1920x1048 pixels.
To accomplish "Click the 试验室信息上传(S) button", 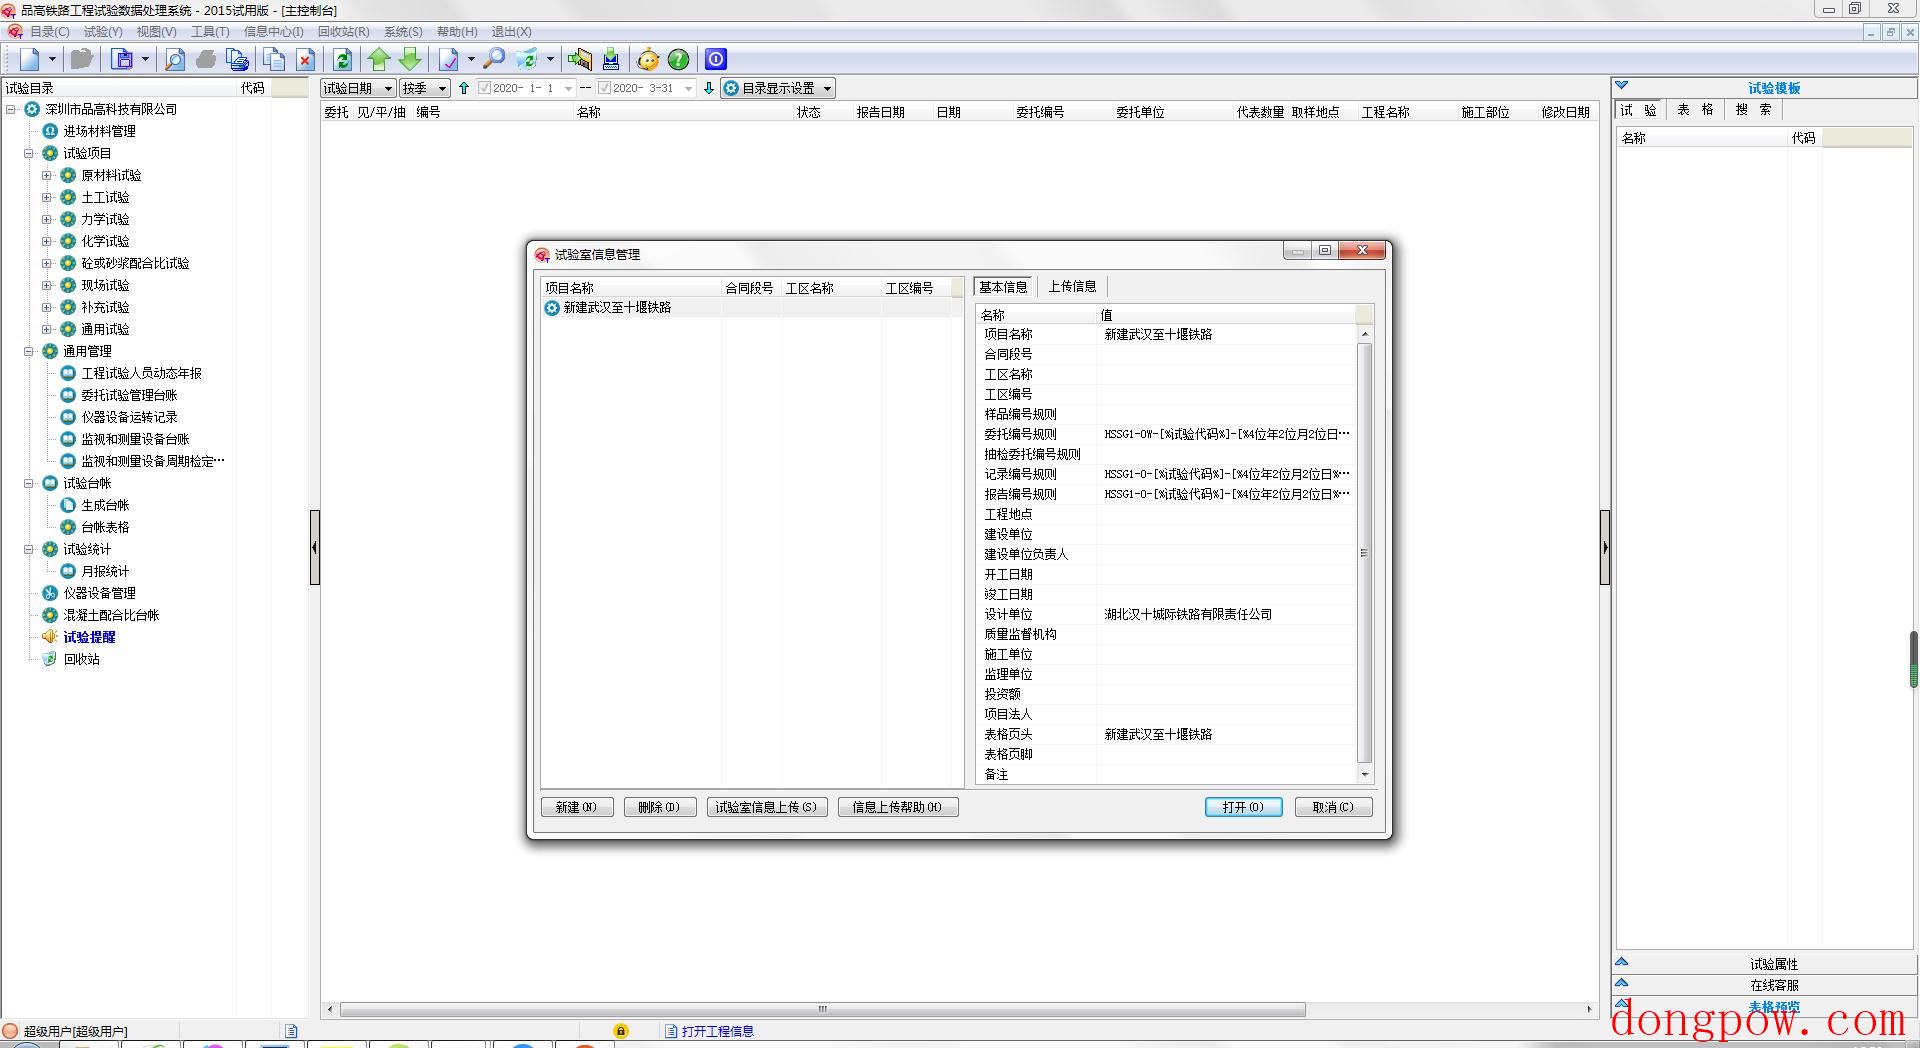I will pos(766,807).
